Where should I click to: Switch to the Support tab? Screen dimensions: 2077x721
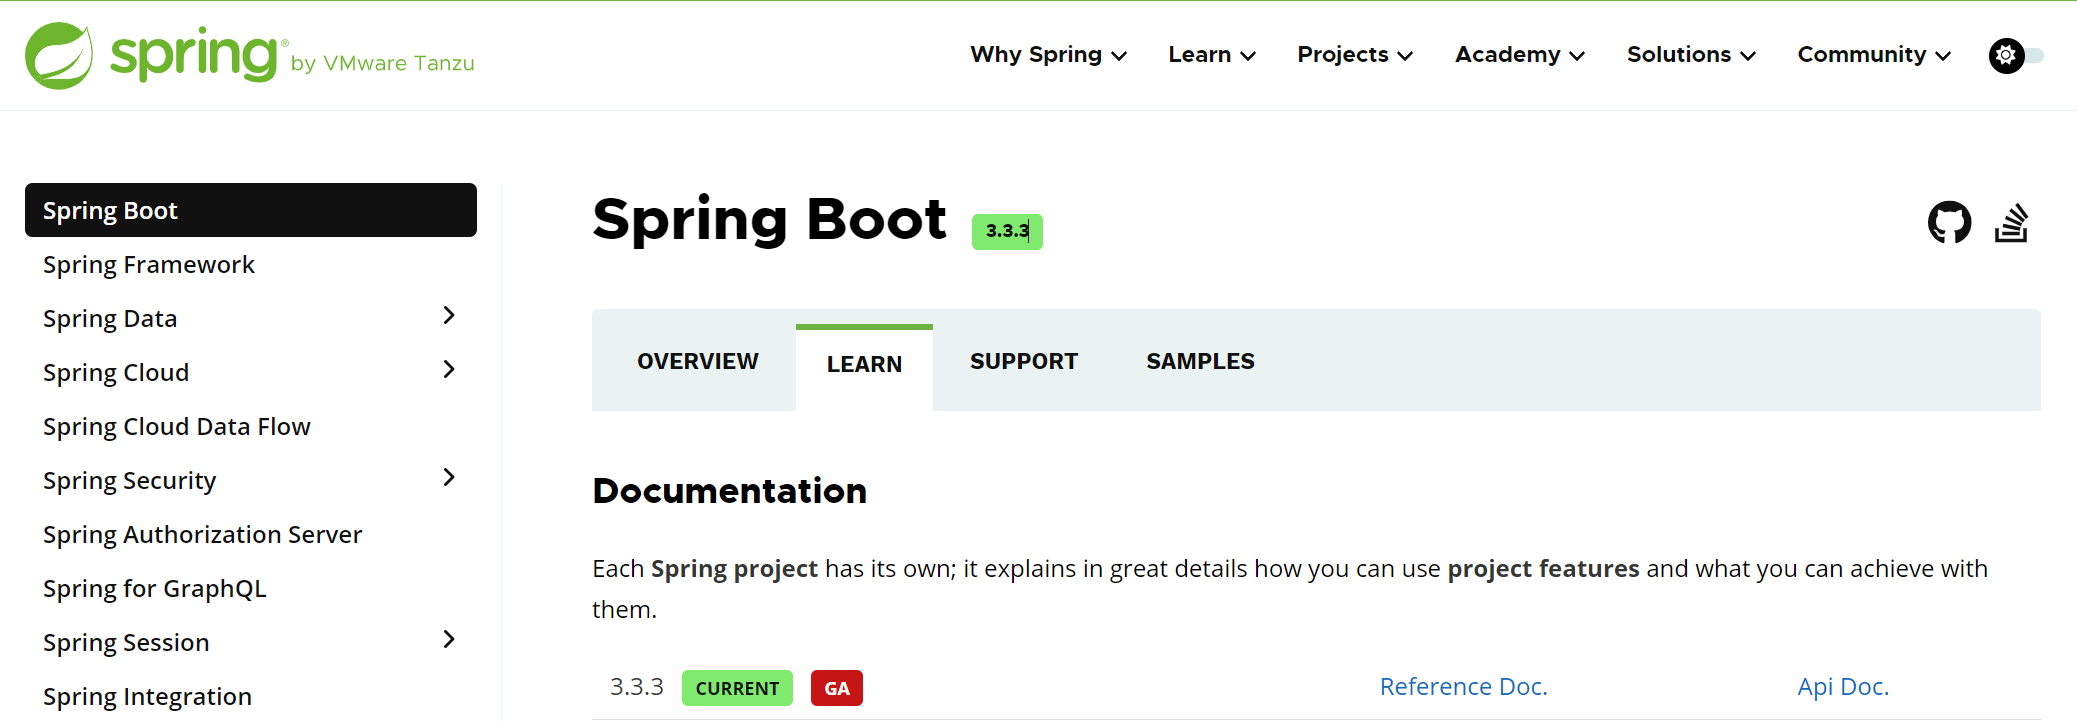[x=1024, y=361]
